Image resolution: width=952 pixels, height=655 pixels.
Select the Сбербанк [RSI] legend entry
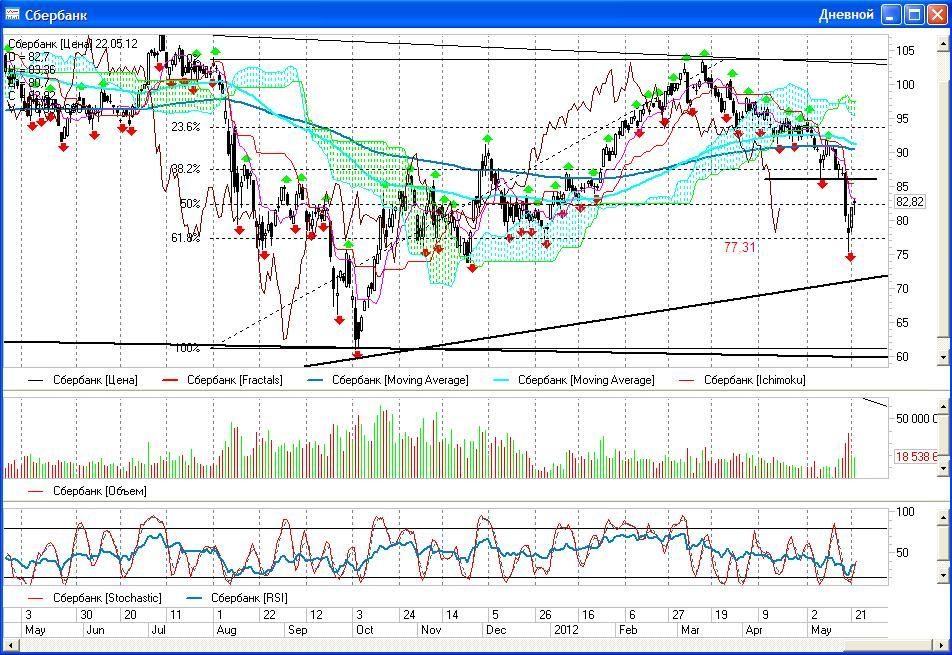(237, 598)
